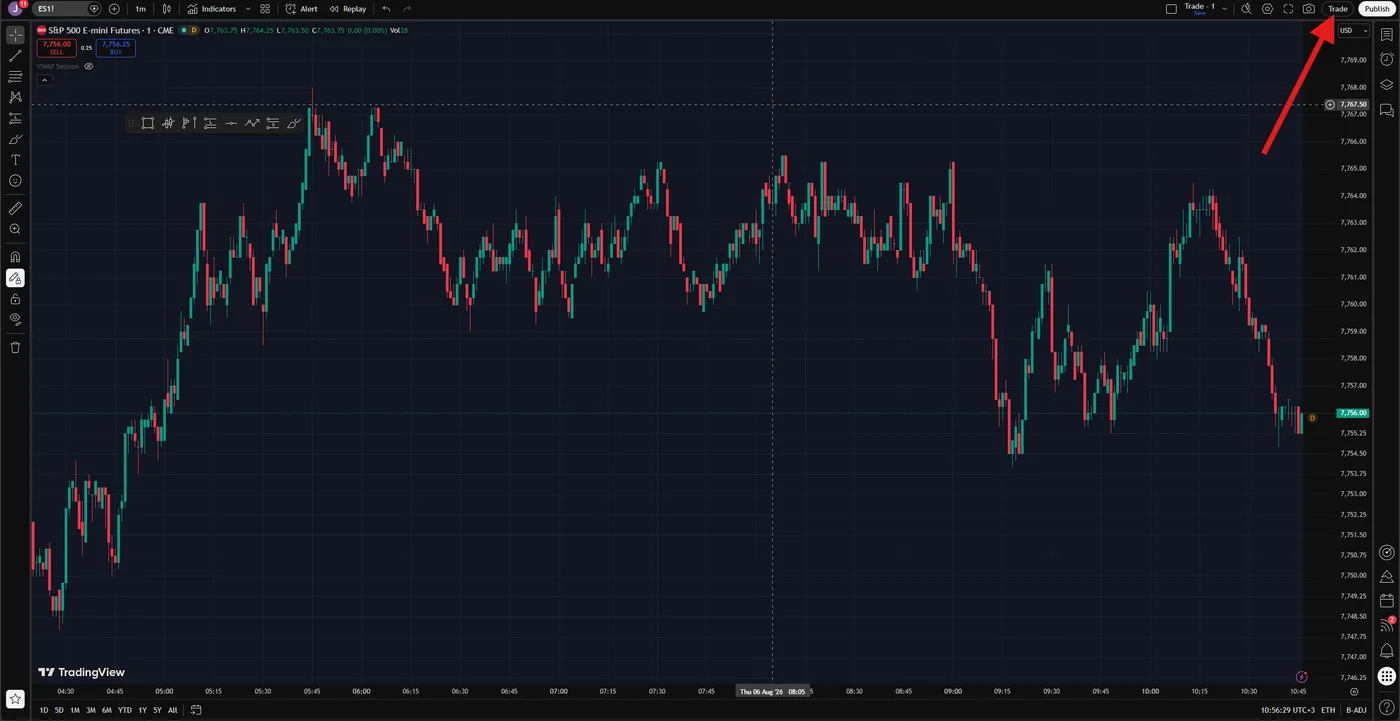Enter fullscreen mode
Image resolution: width=1400 pixels, height=721 pixels.
click(x=1288, y=8)
